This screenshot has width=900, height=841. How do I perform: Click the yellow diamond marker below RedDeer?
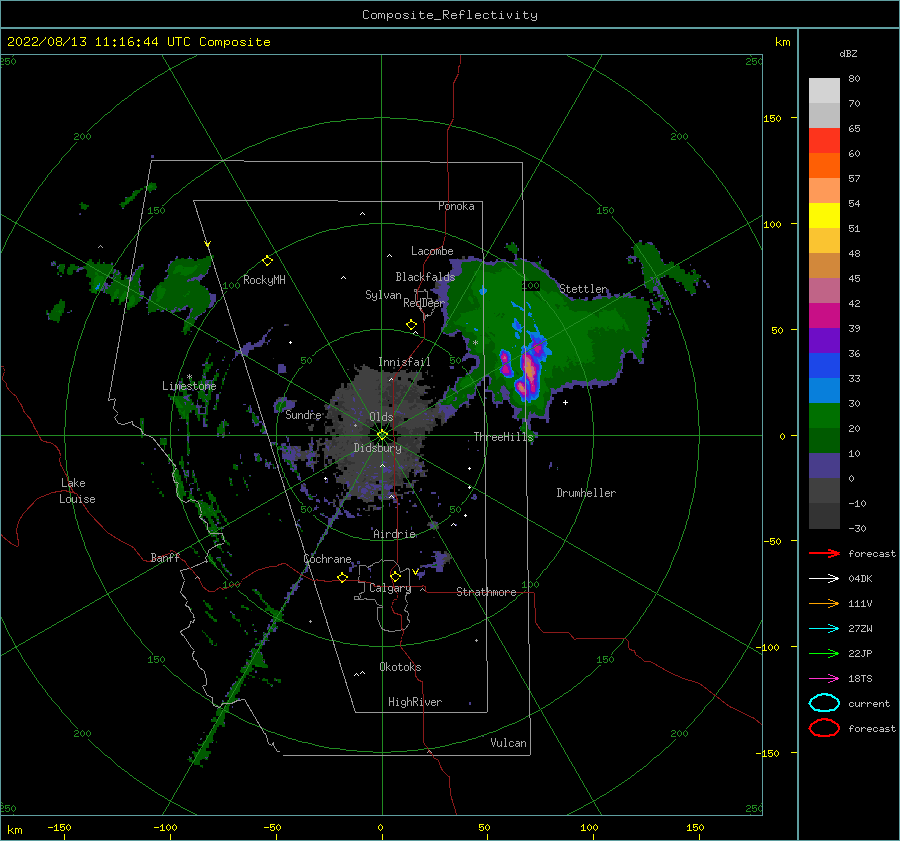pyautogui.click(x=412, y=324)
